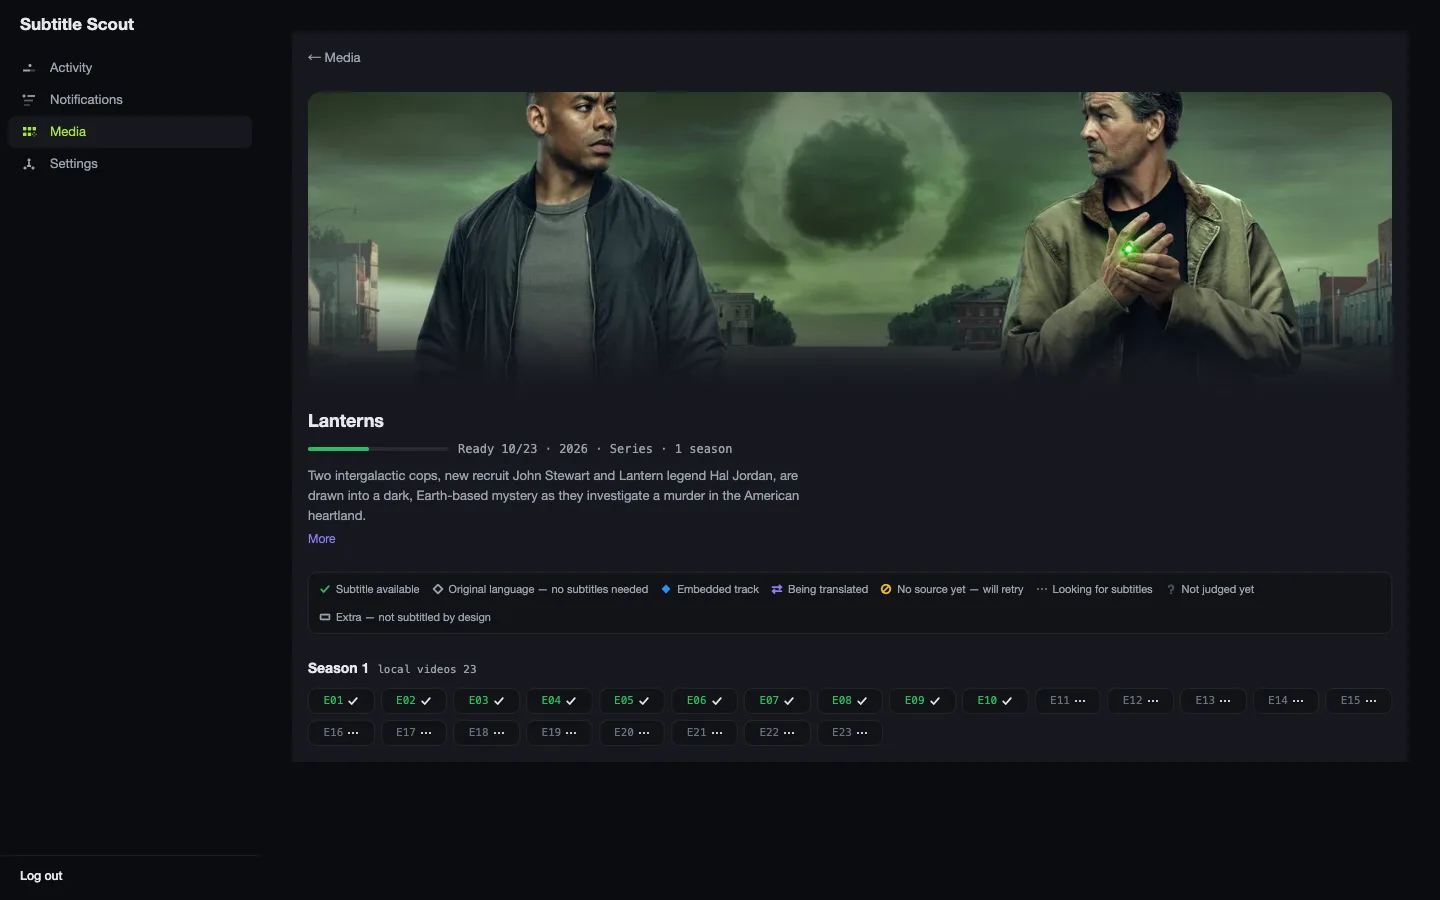Open episode E15
Viewport: 1440px width, 900px height.
(x=1359, y=701)
